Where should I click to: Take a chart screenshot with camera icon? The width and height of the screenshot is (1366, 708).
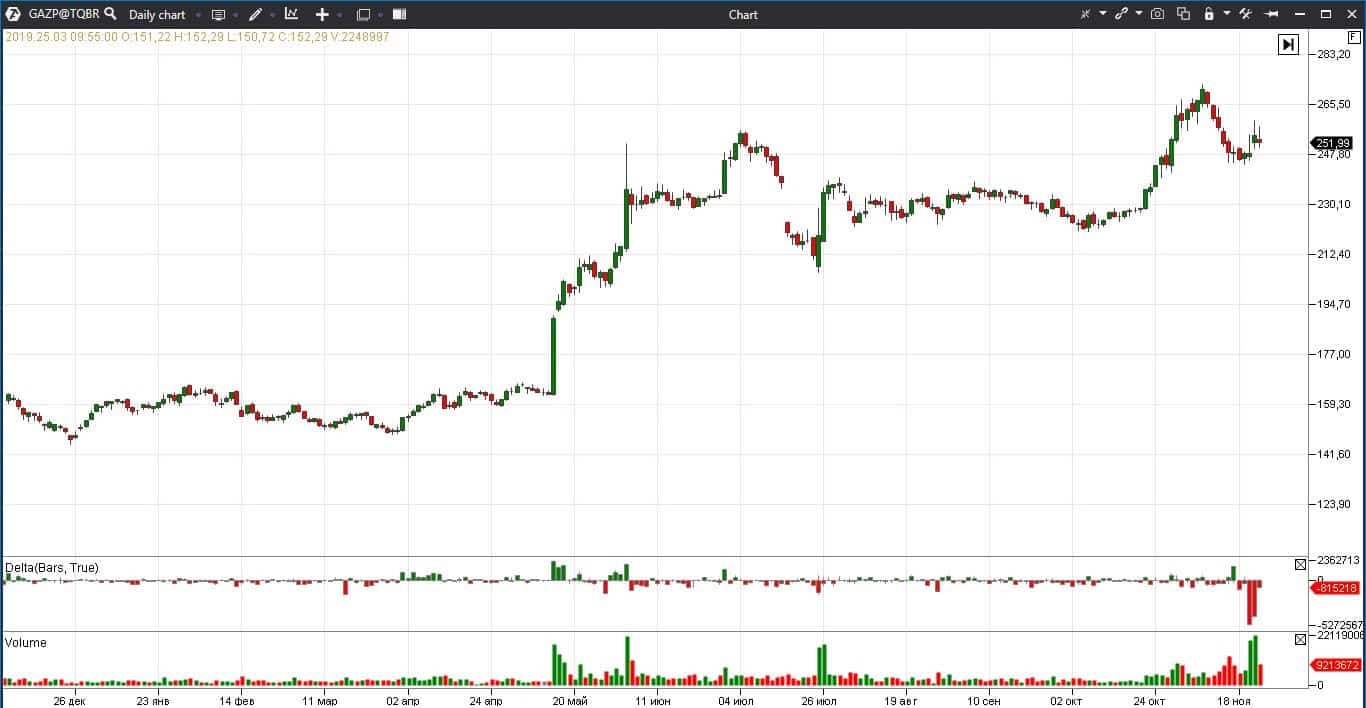click(x=1158, y=14)
